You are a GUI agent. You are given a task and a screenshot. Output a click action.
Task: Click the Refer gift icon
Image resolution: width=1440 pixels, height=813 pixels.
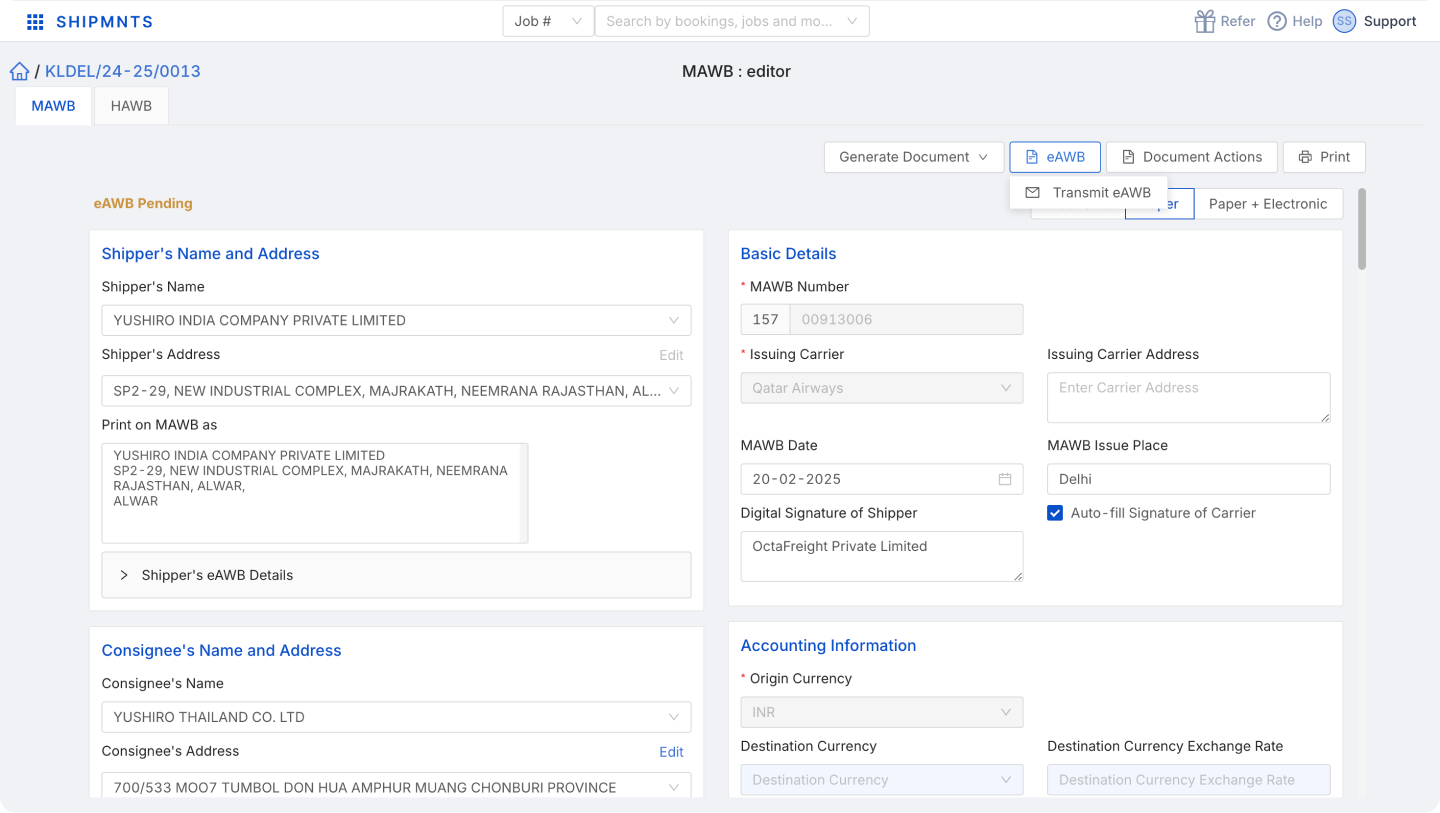tap(1205, 21)
